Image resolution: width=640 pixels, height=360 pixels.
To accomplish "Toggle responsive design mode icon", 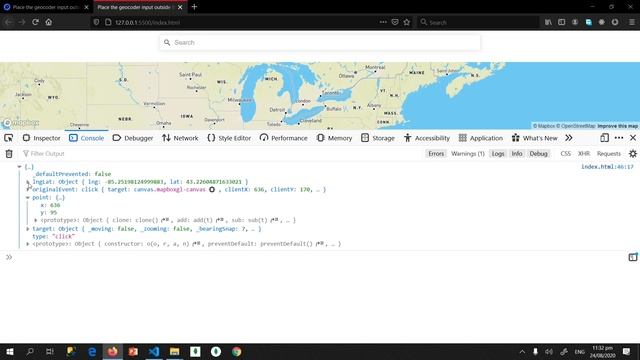I will (x=604, y=138).
